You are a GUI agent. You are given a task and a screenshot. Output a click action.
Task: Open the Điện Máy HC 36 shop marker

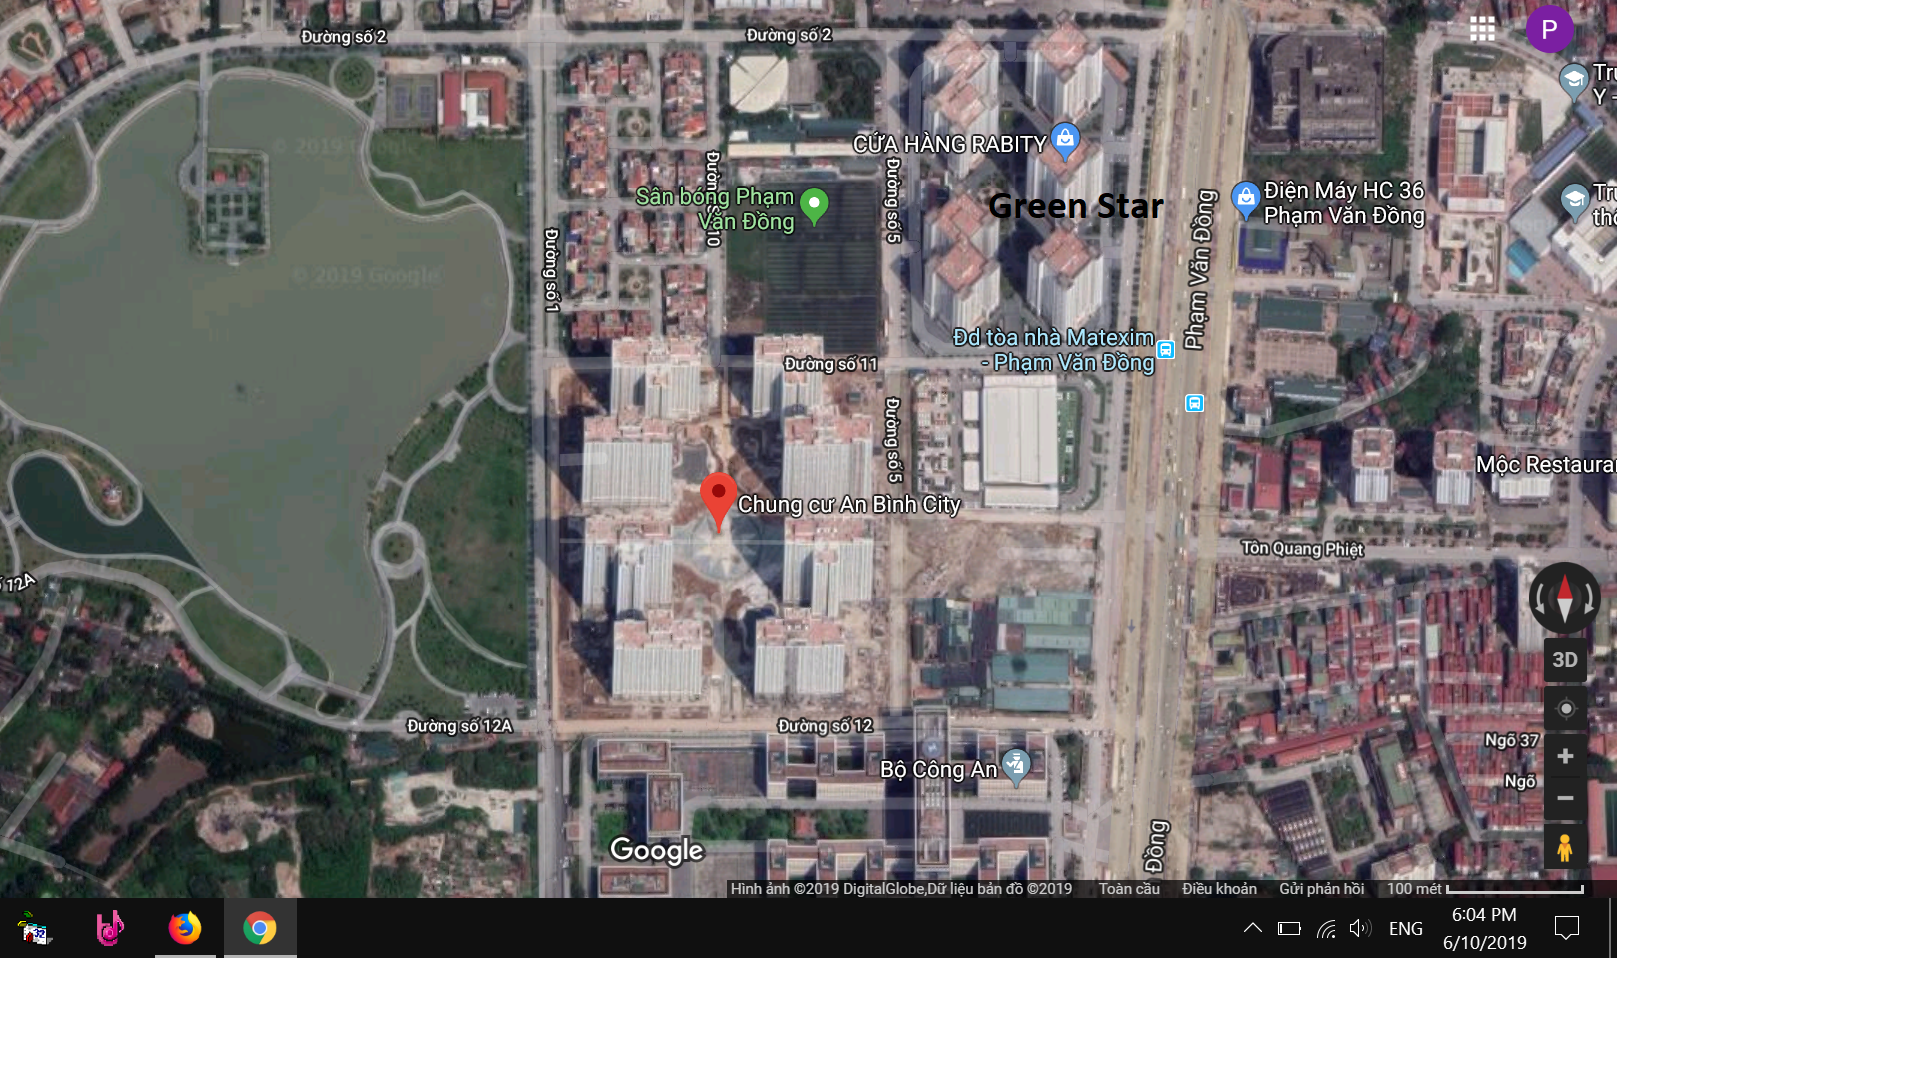1245,199
